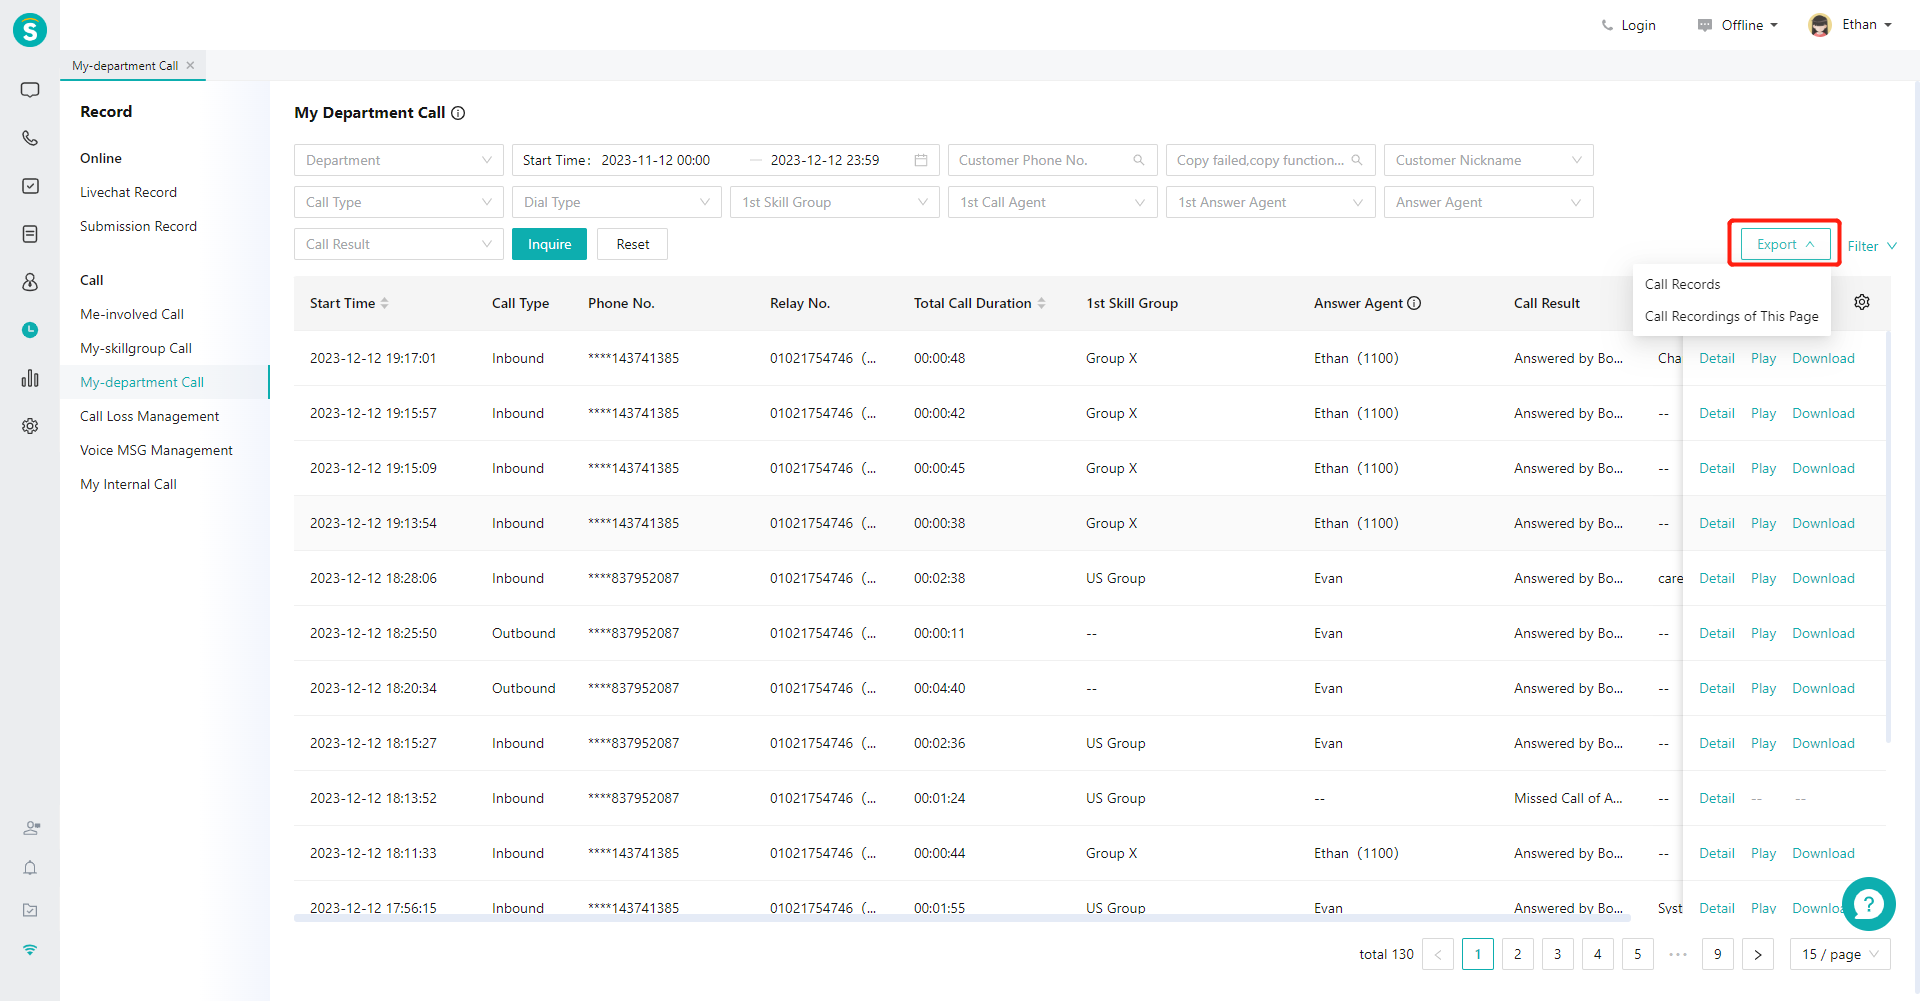Open the Offline status dropdown
Screen dimensions: 1920x1001
pyautogui.click(x=1737, y=25)
